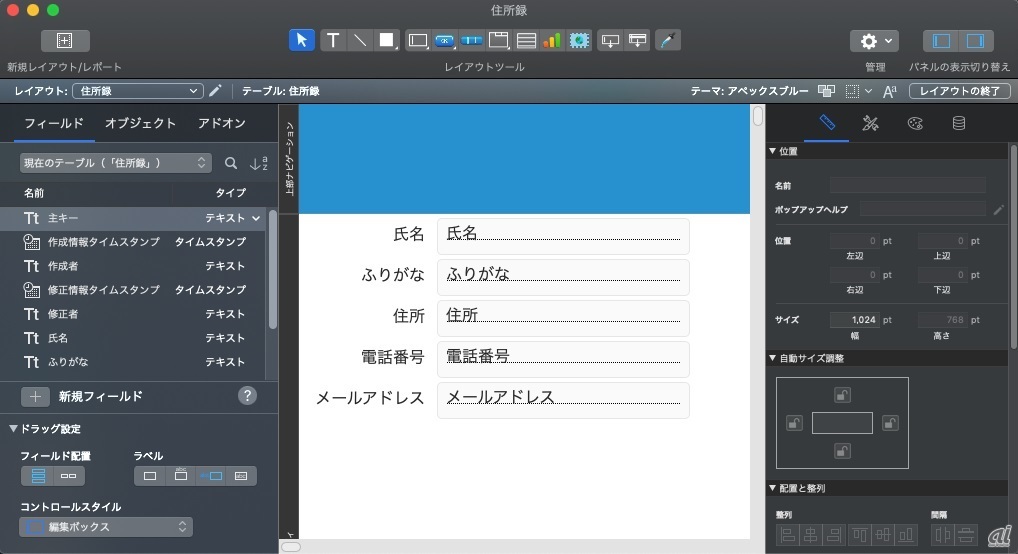The width and height of the screenshot is (1018, 554).
Task: Toggle the left panel visibility
Action: pos(941,41)
